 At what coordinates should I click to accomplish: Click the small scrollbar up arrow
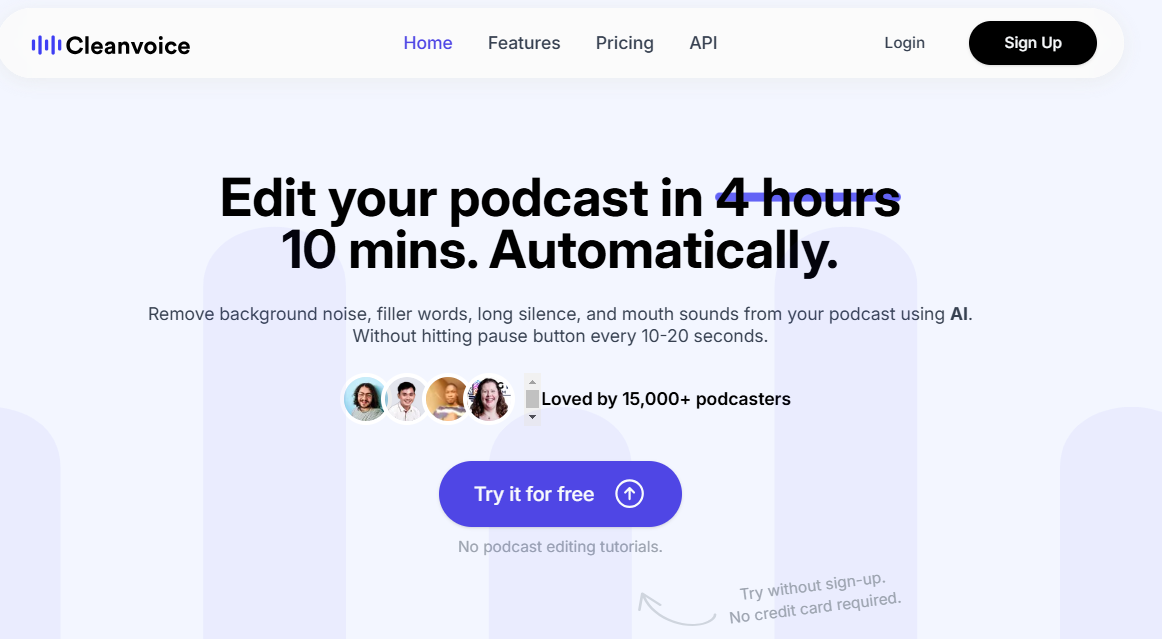pos(533,381)
